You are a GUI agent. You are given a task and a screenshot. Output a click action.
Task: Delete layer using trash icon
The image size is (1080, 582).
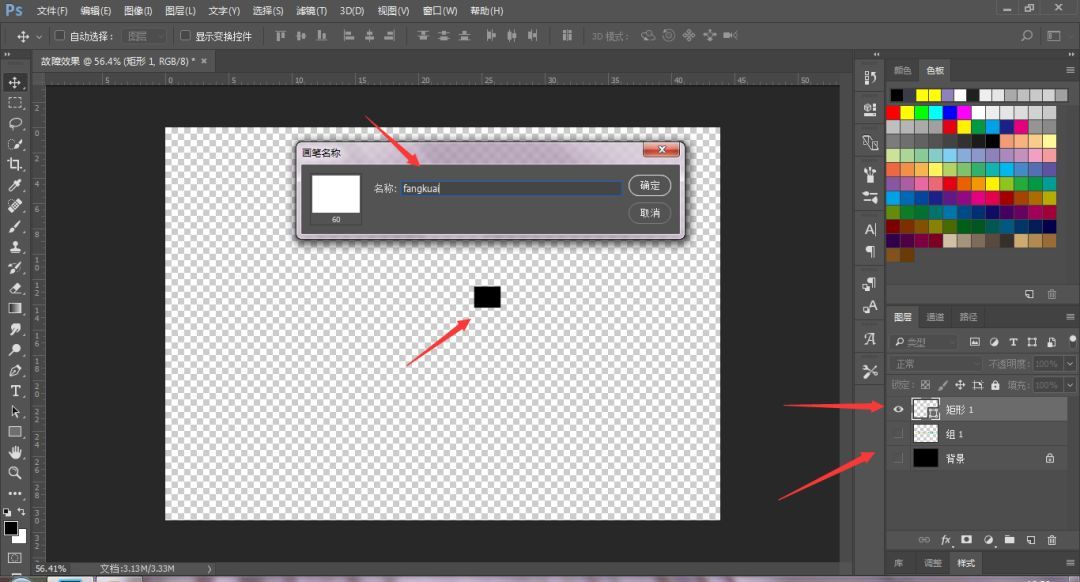click(1051, 540)
